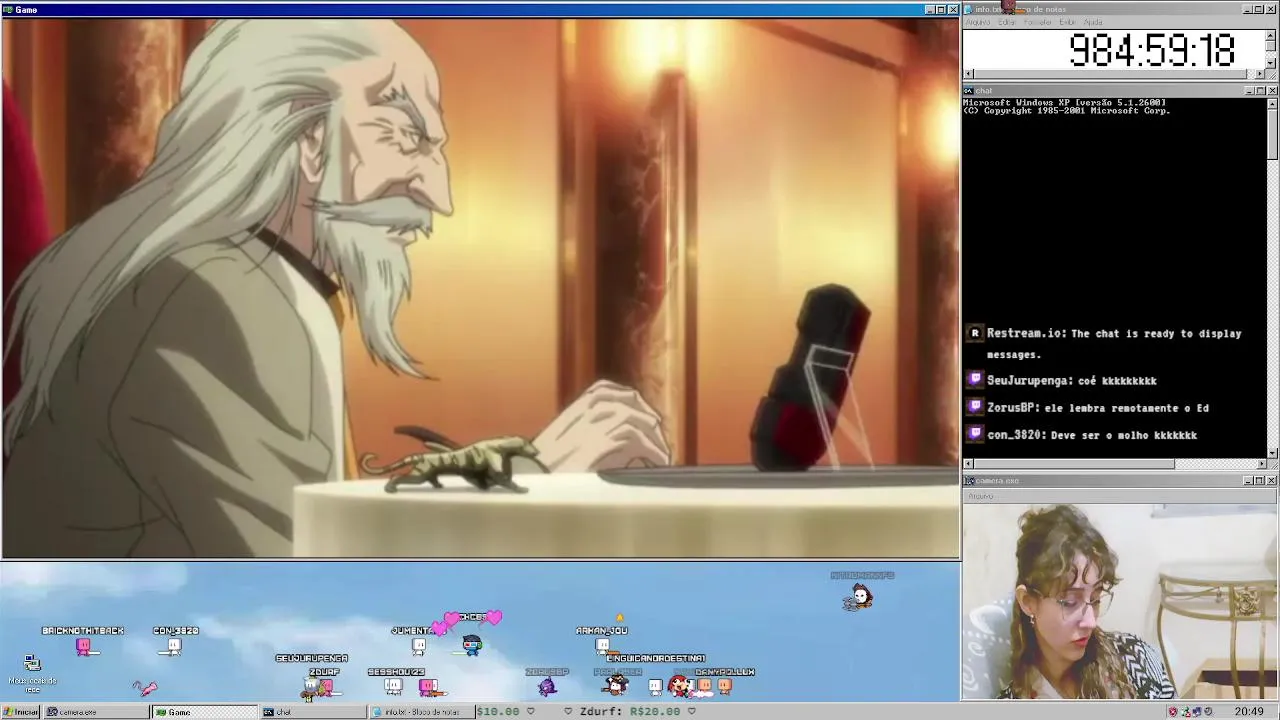Open Formatar menu in Notepad window
Viewport: 1280px width, 720px height.
click(1038, 22)
